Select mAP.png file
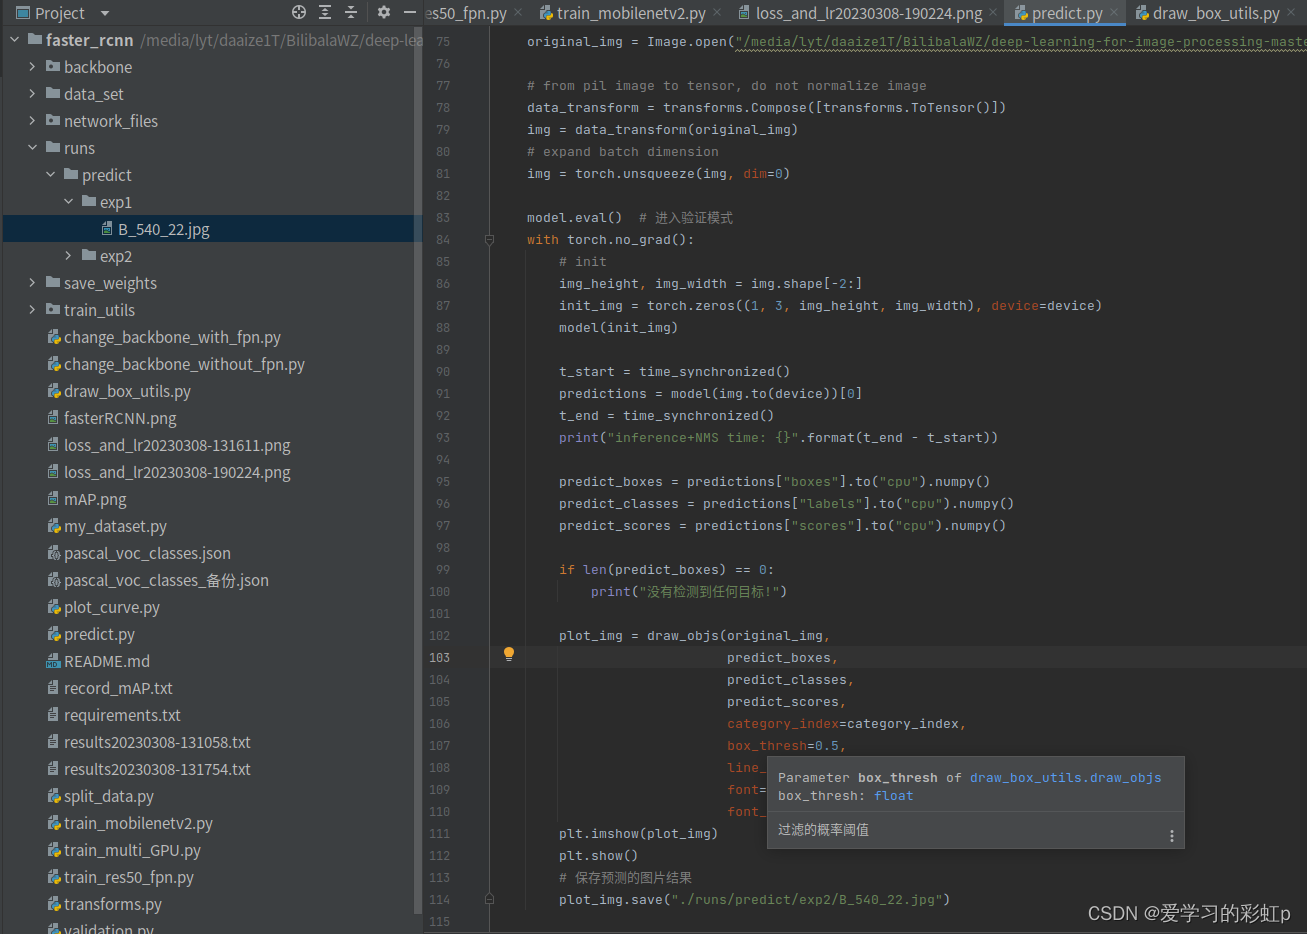 click(95, 499)
